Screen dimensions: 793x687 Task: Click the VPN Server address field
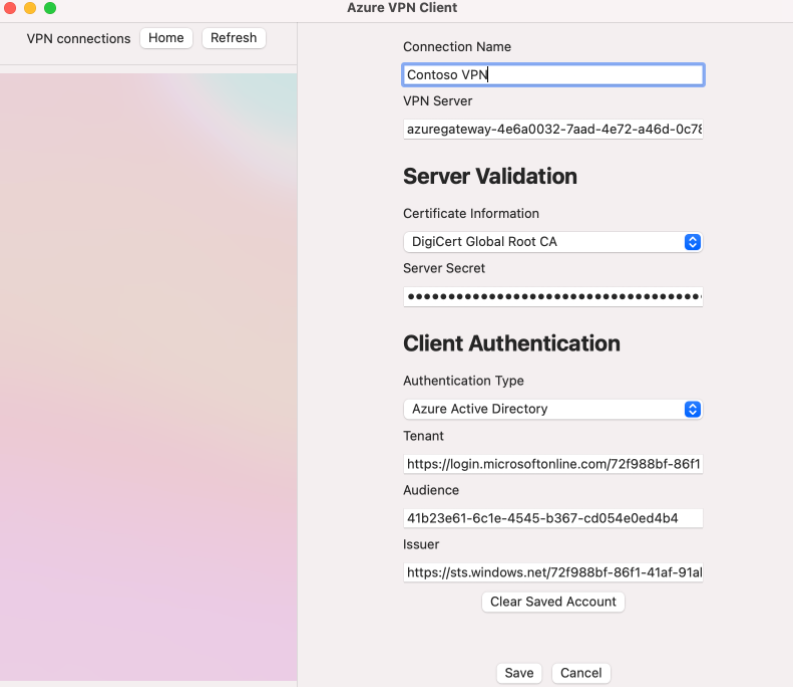pos(553,130)
